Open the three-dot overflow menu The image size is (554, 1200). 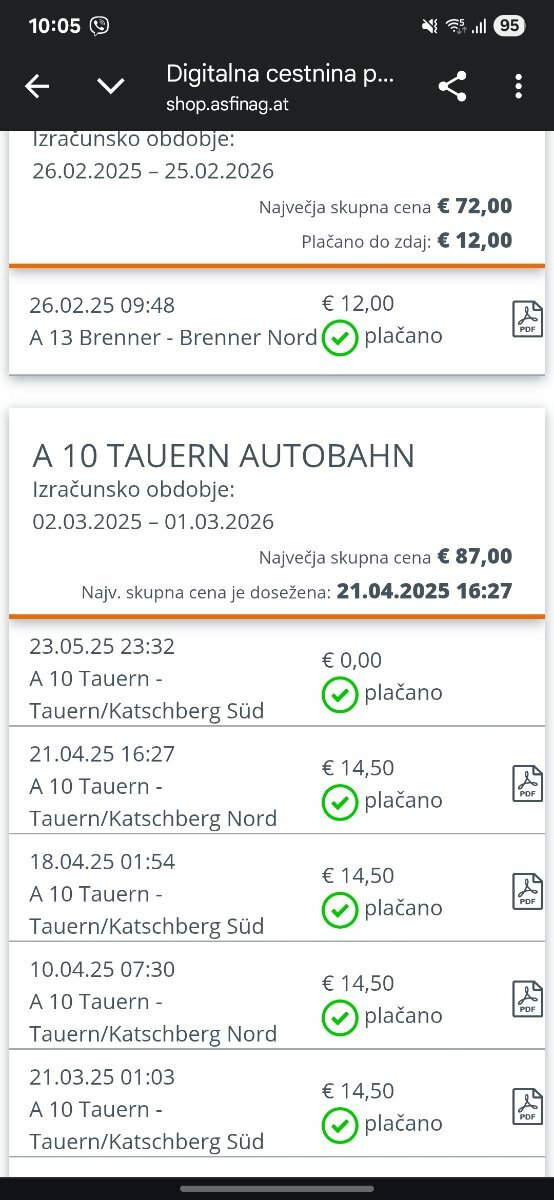click(x=518, y=87)
